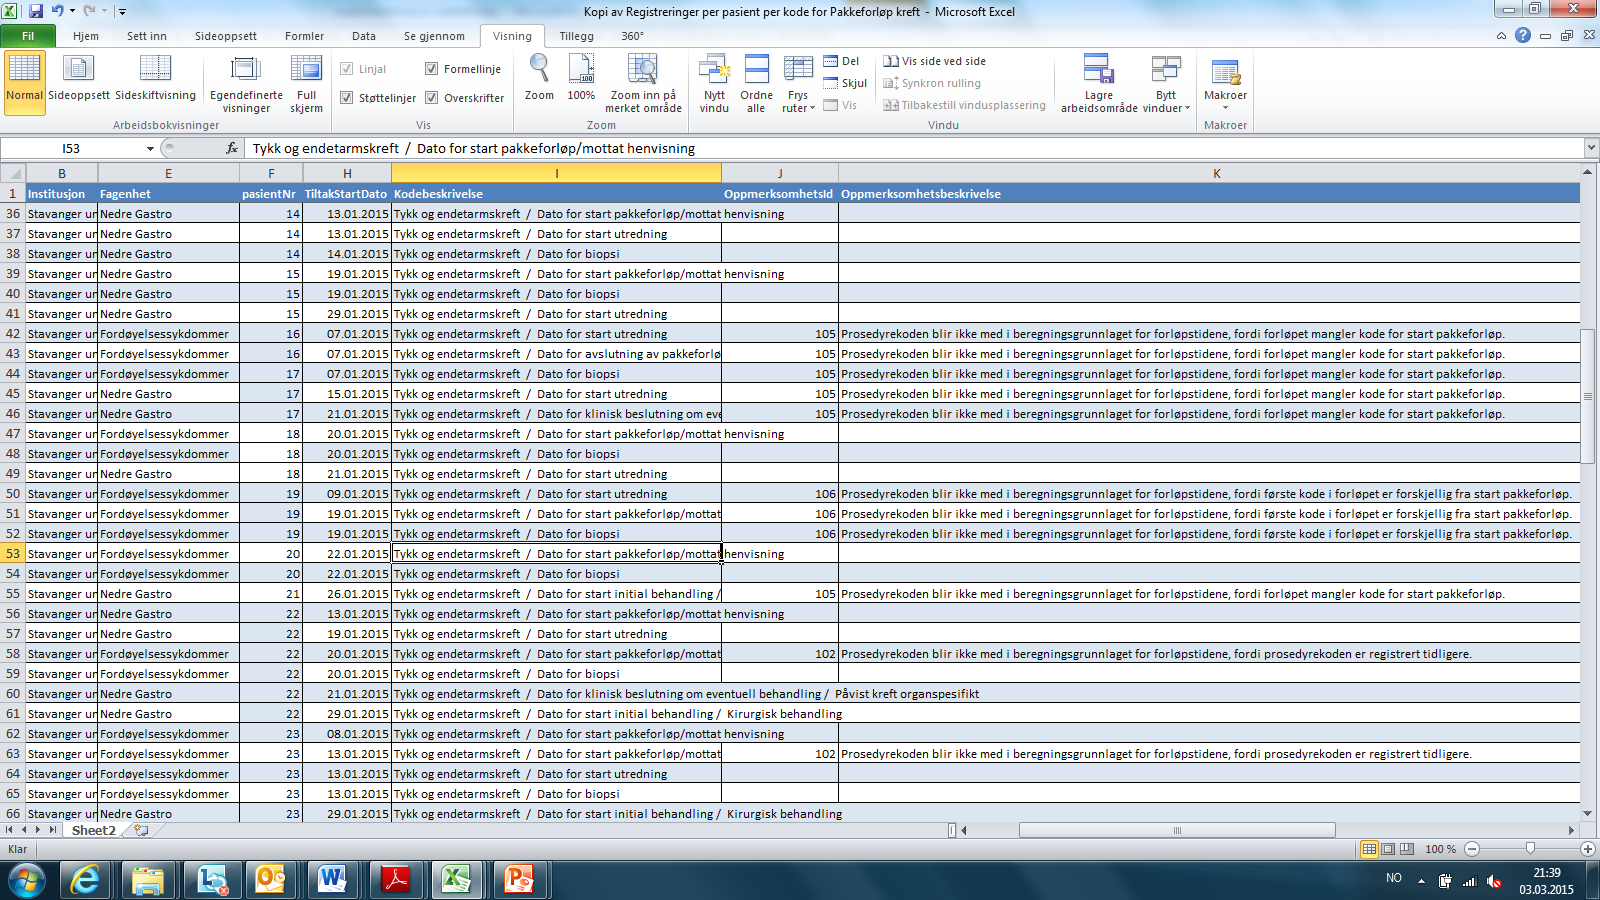Click into the formula bar text

[x=915, y=148]
